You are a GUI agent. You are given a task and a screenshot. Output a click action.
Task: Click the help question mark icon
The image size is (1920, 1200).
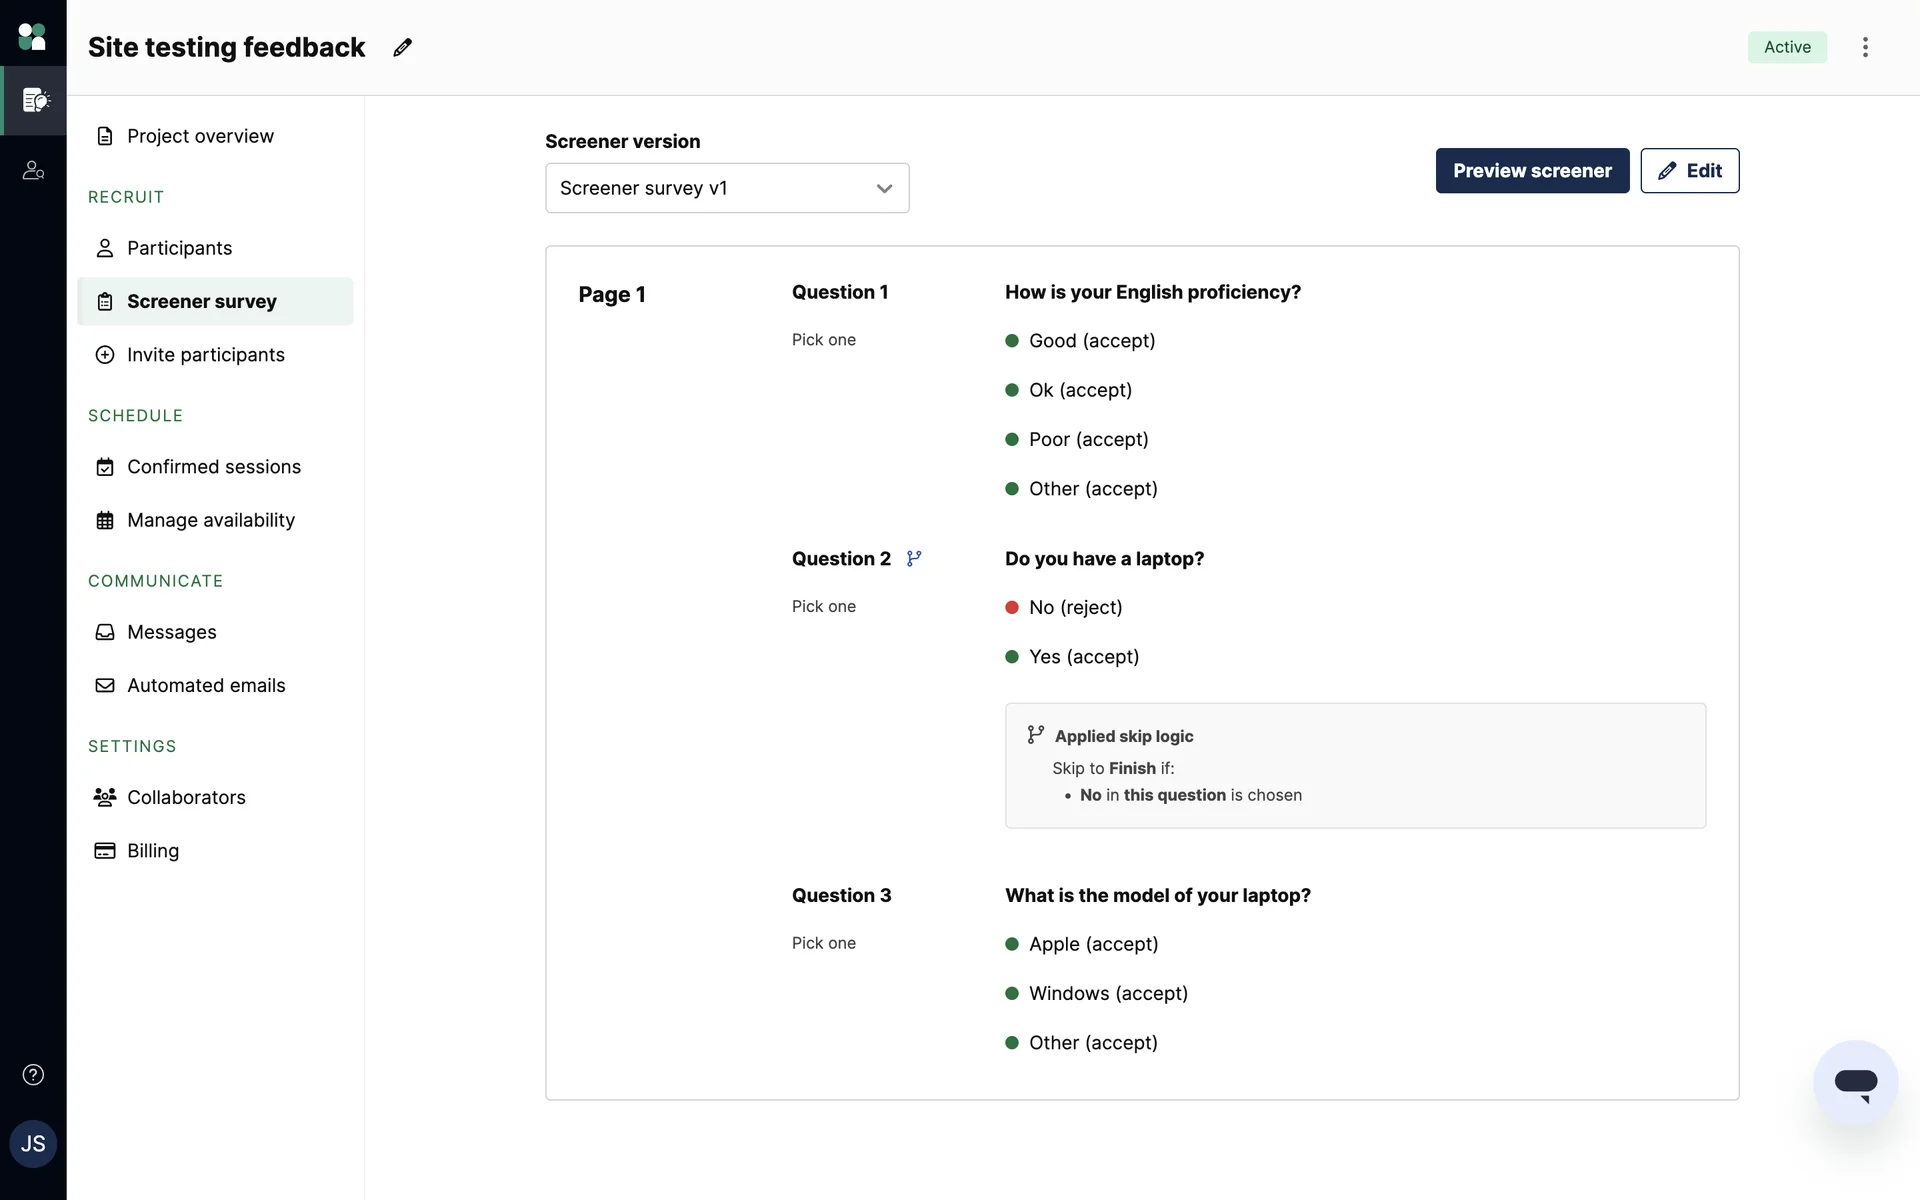(x=33, y=1075)
